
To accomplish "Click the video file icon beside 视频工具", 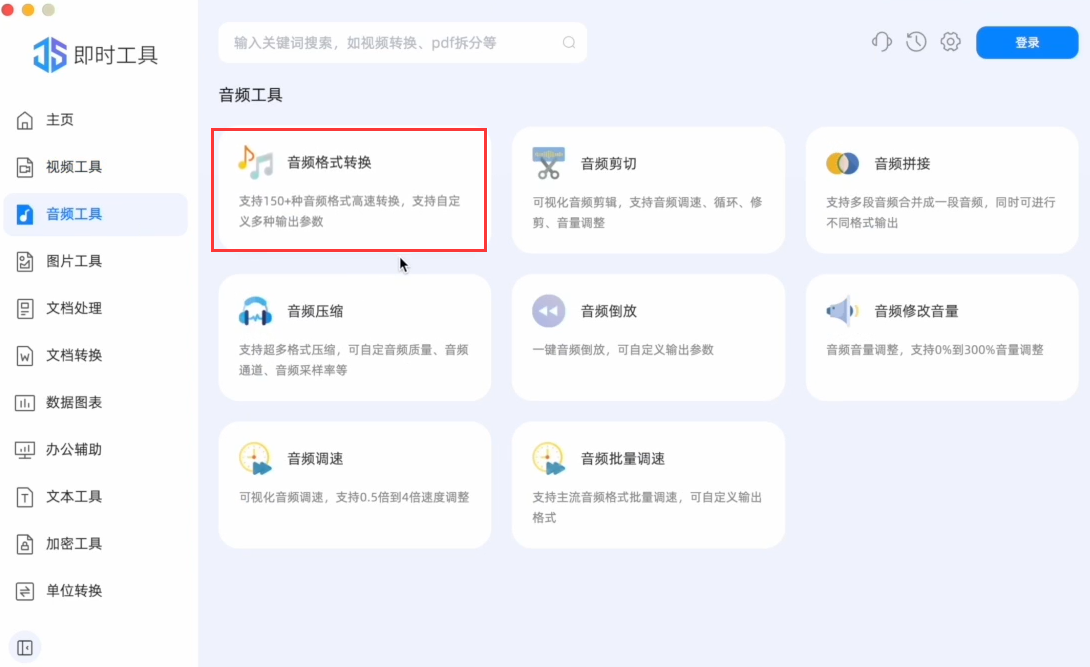I will click(24, 167).
